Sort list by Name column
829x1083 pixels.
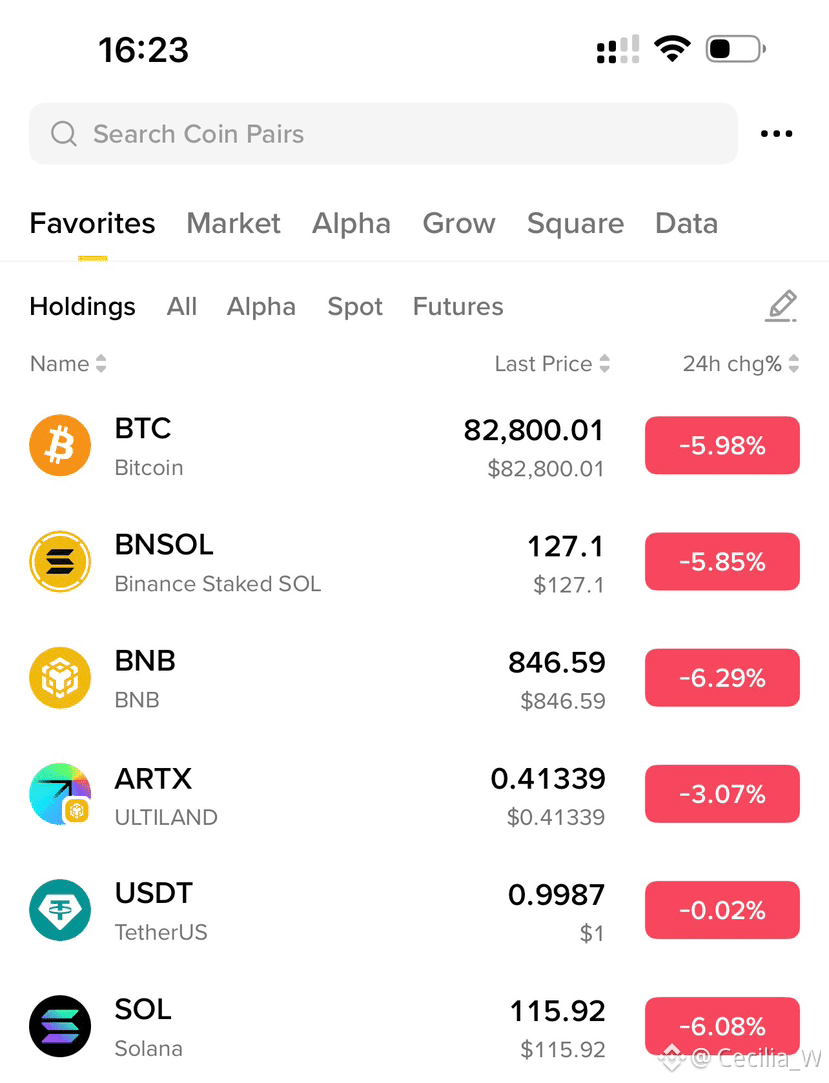(x=68, y=364)
